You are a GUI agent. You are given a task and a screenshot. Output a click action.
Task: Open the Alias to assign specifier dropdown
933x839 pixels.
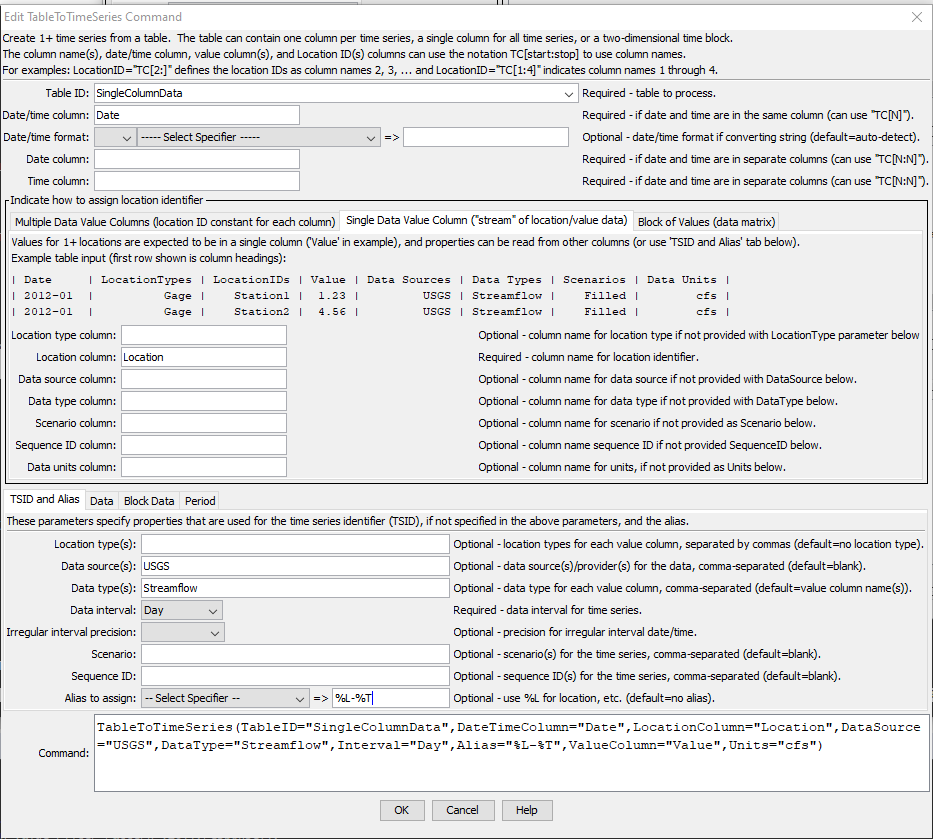tap(225, 699)
